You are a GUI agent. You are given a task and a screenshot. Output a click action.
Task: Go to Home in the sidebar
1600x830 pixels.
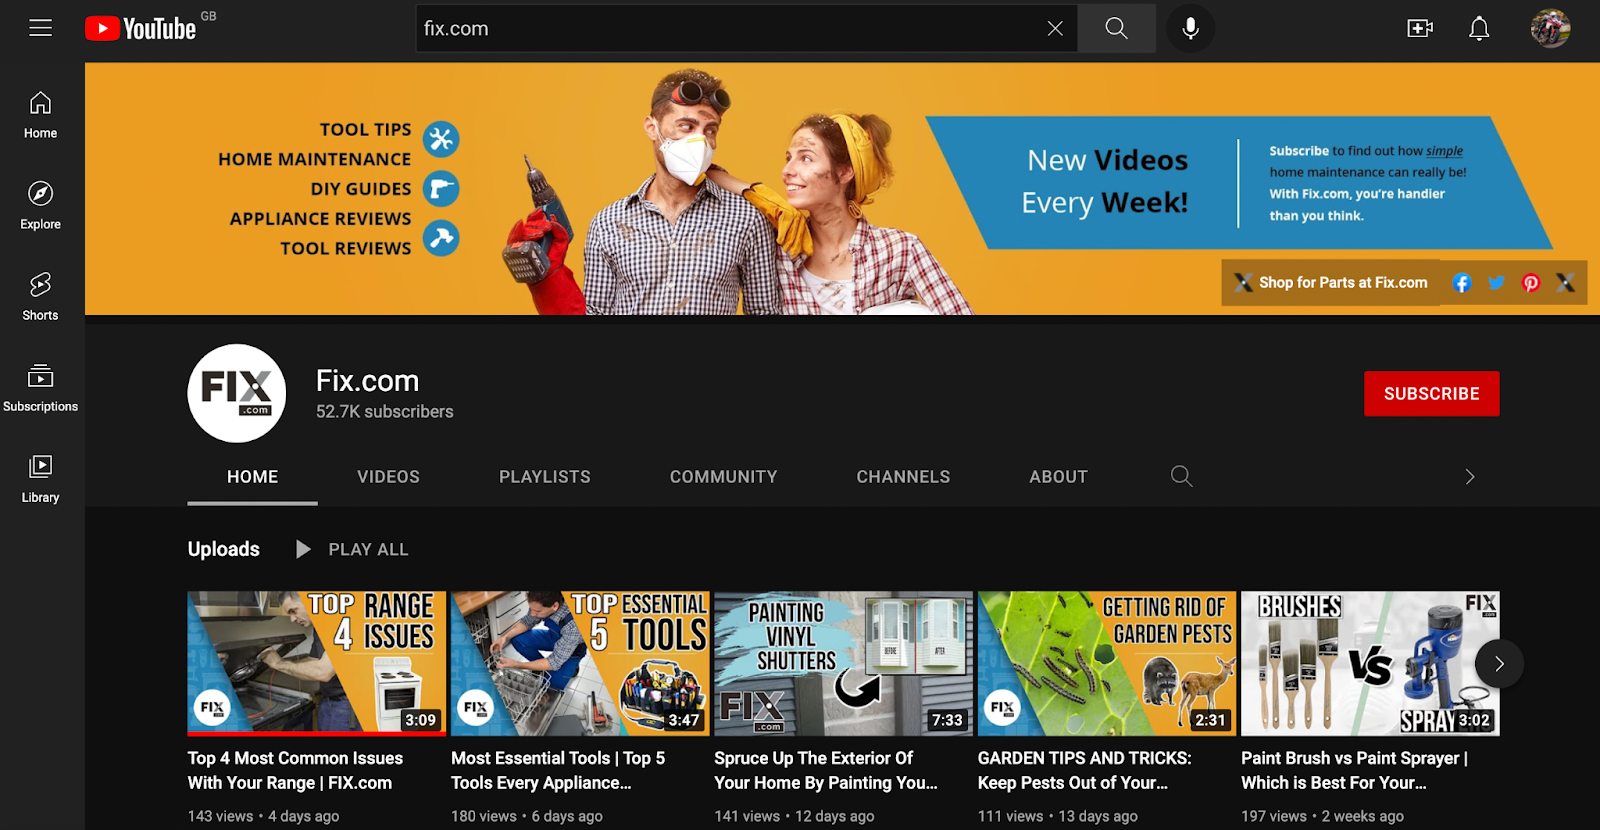point(40,115)
